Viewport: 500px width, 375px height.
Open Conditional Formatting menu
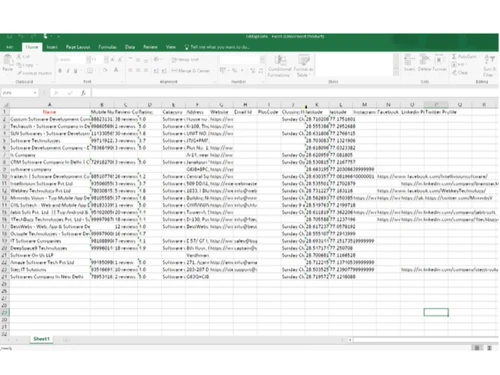(280, 66)
